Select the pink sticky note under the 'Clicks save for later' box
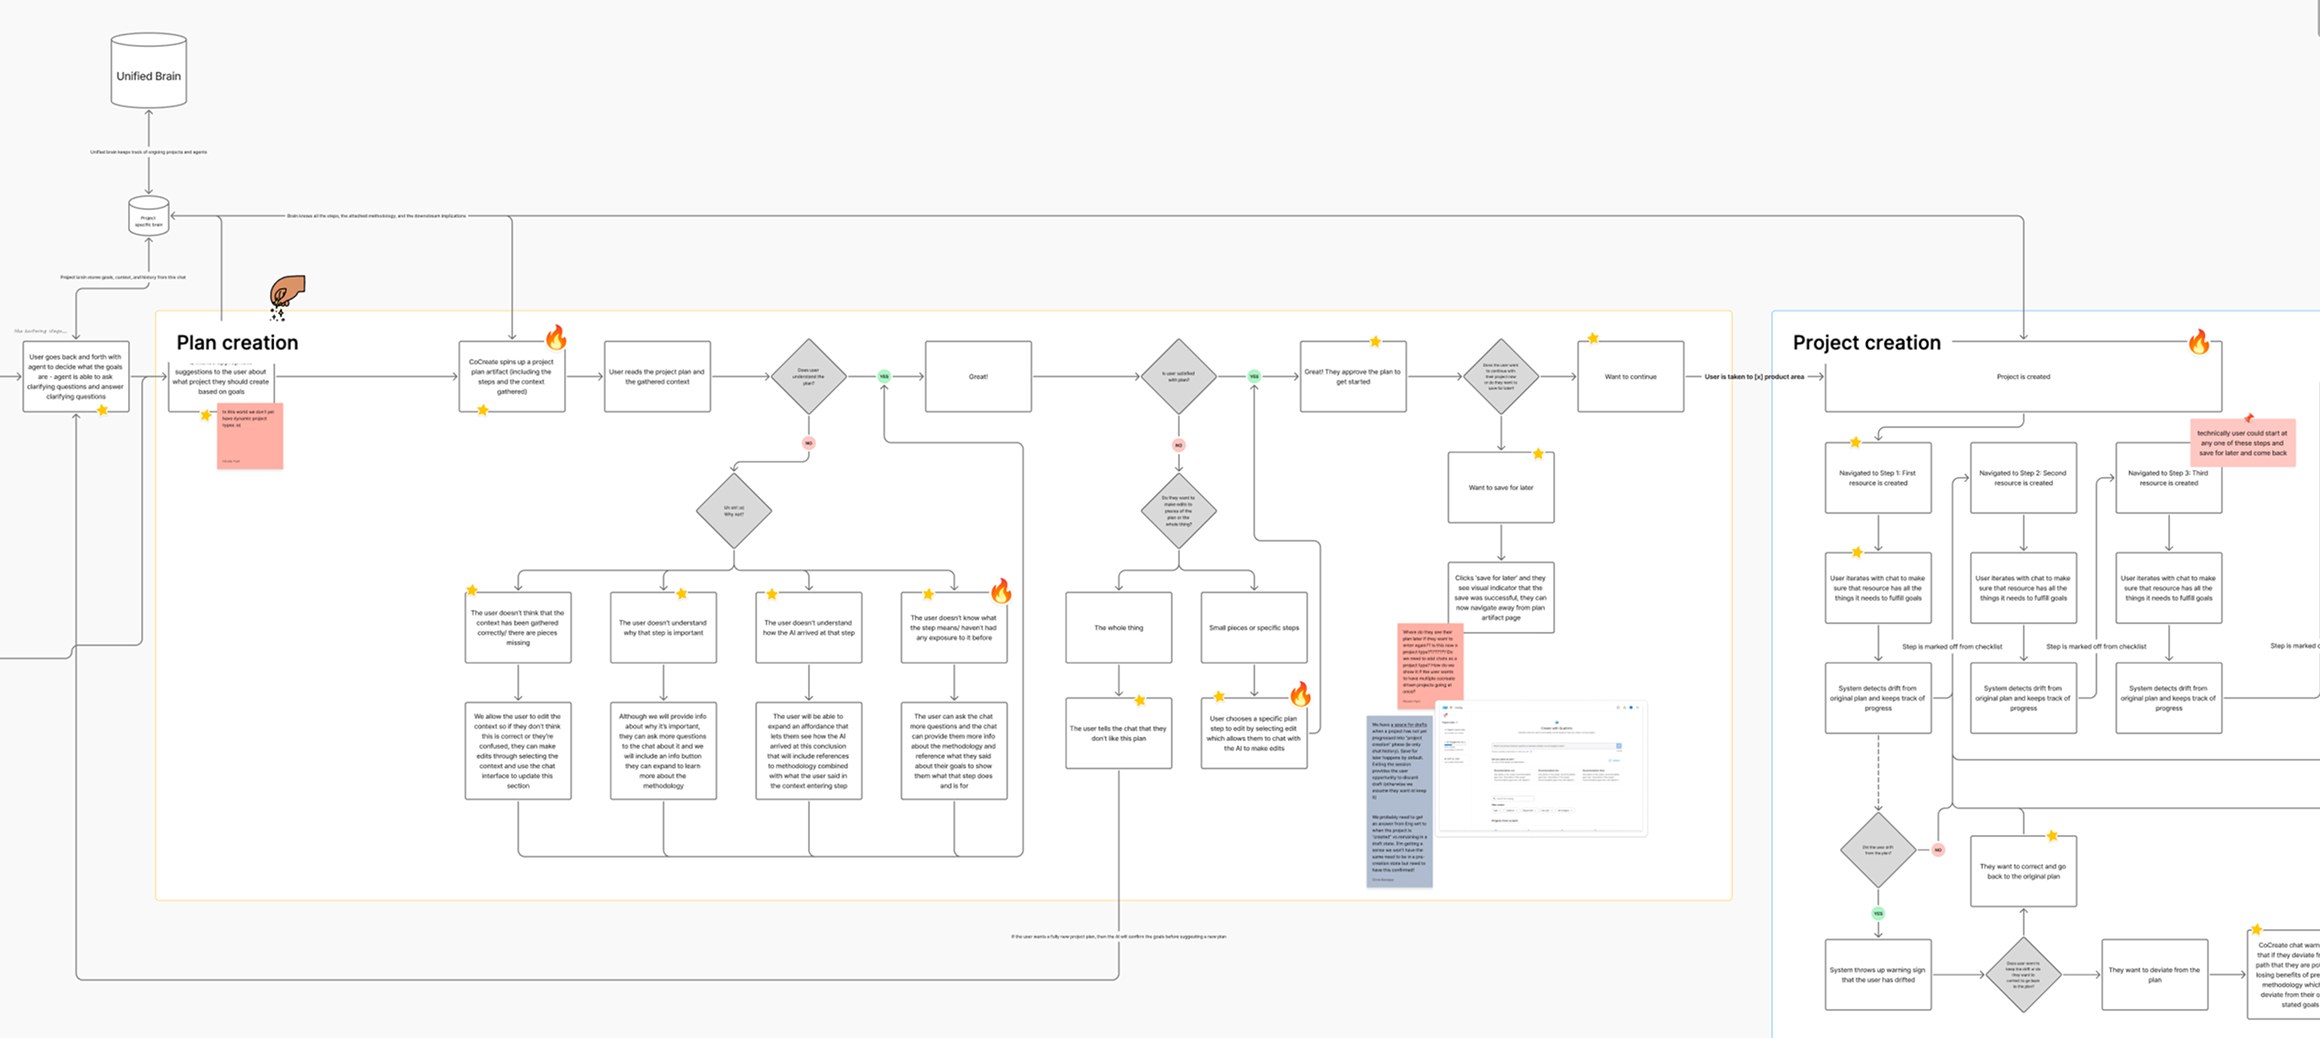Viewport: 2320px width, 1038px height. pyautogui.click(x=1430, y=665)
